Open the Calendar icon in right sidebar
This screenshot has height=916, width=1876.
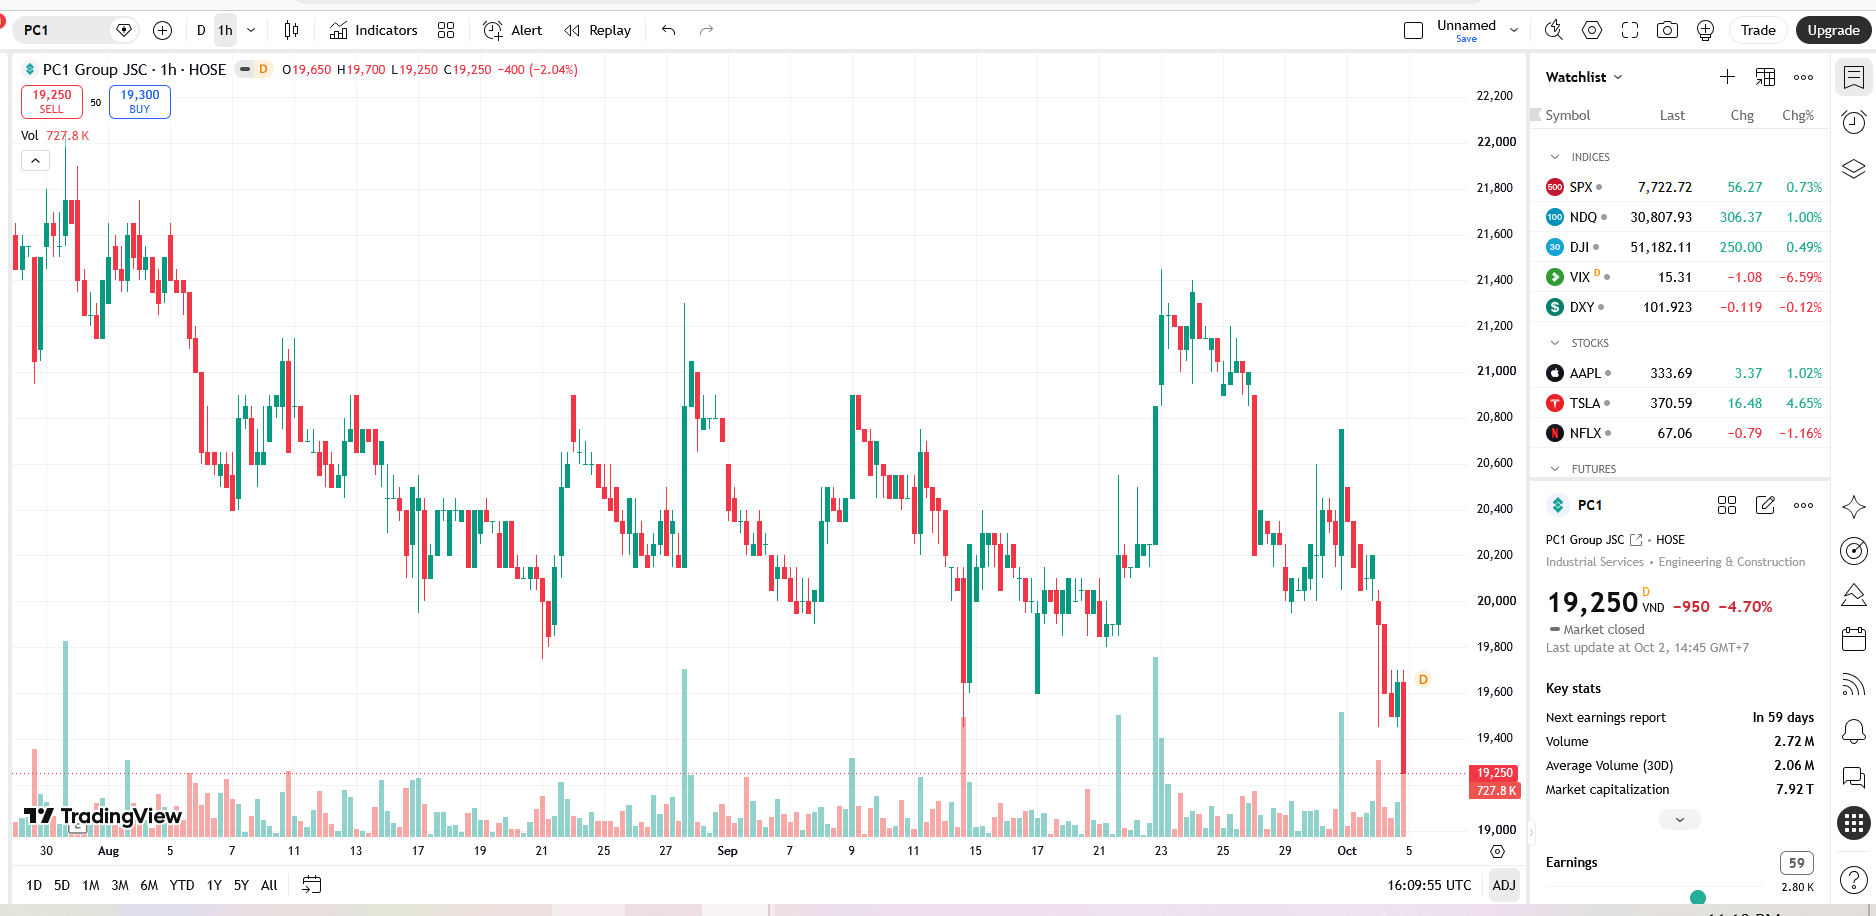(x=1853, y=638)
